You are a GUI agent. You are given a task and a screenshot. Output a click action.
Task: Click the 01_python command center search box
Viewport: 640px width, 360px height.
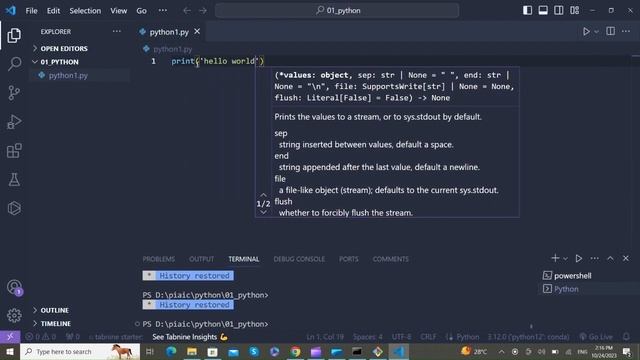pyautogui.click(x=337, y=11)
